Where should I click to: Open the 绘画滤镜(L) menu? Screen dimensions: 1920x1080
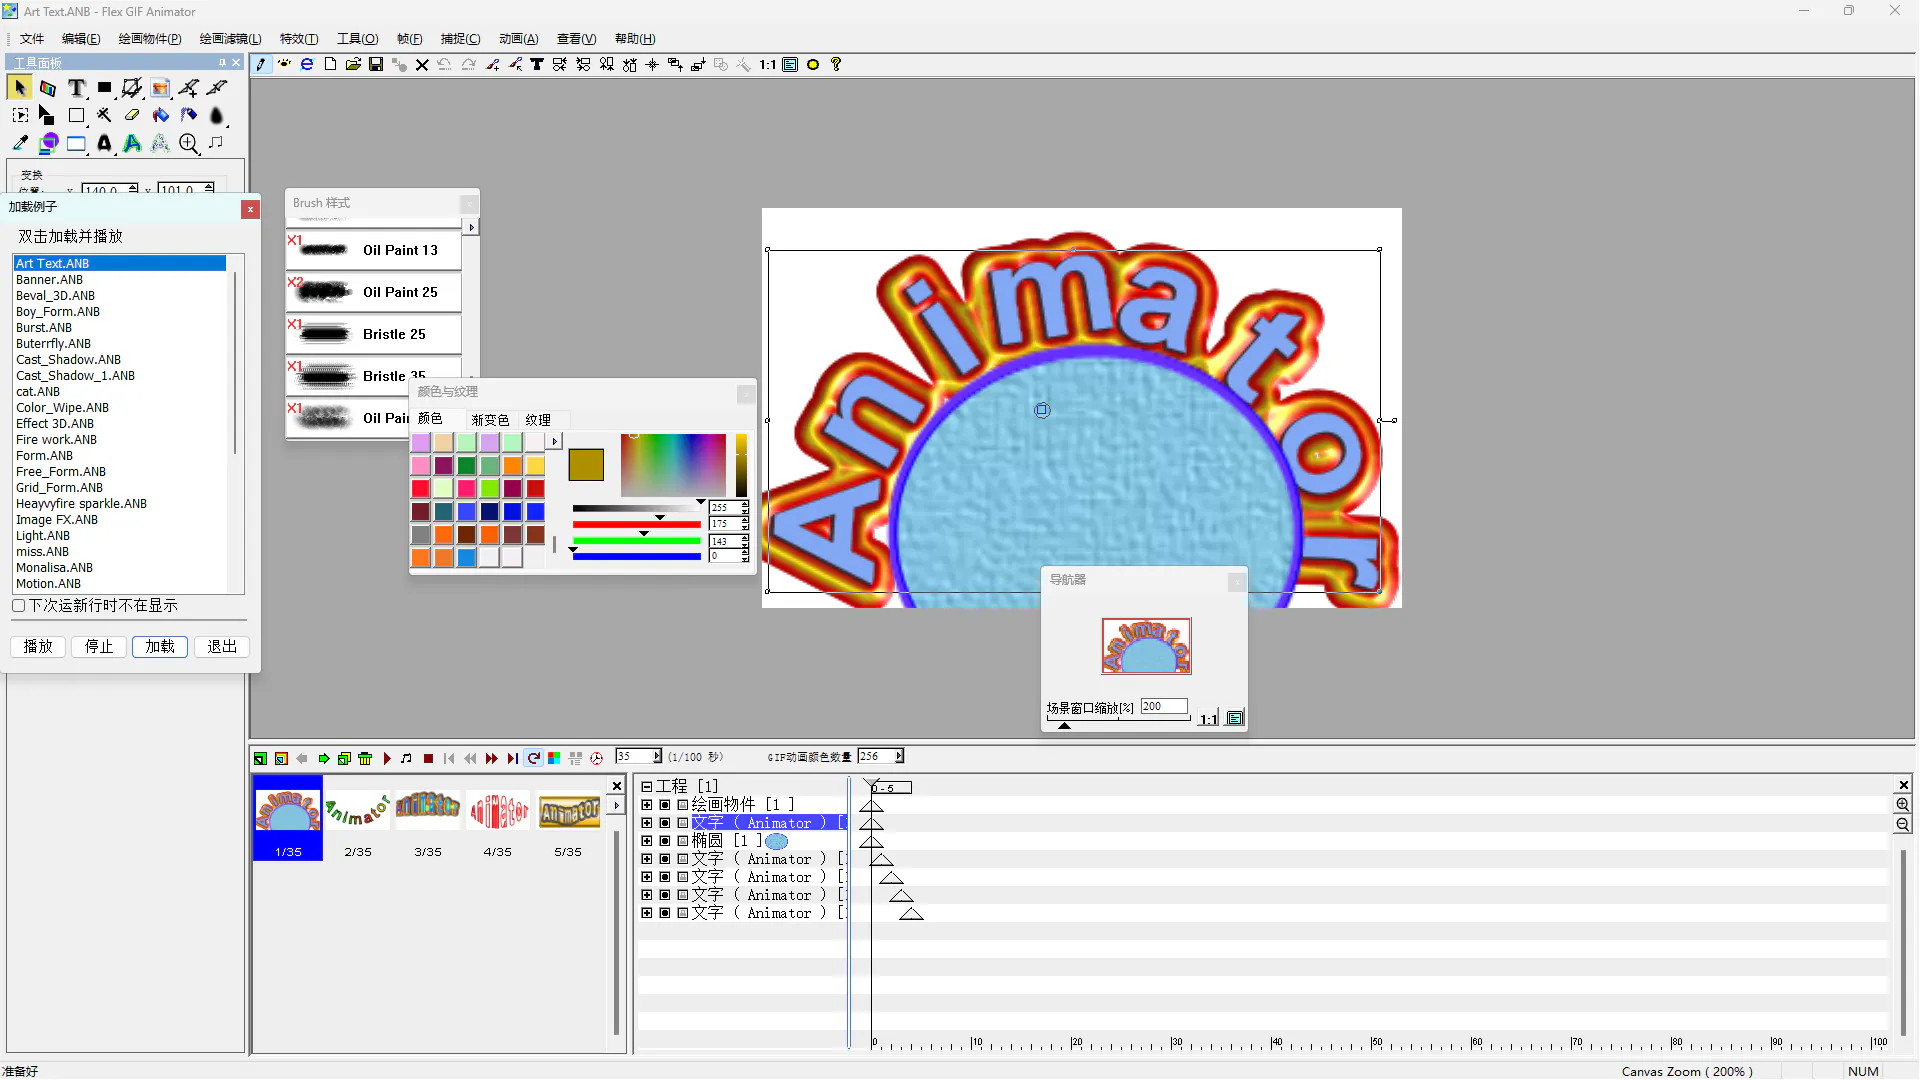click(230, 39)
